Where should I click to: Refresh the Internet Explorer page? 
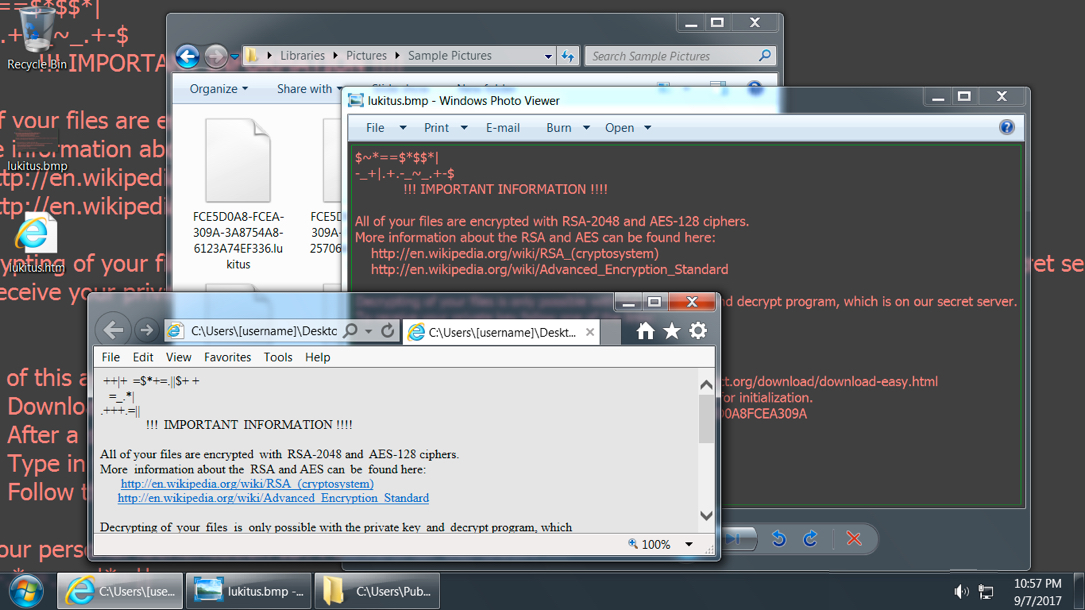[x=388, y=331]
